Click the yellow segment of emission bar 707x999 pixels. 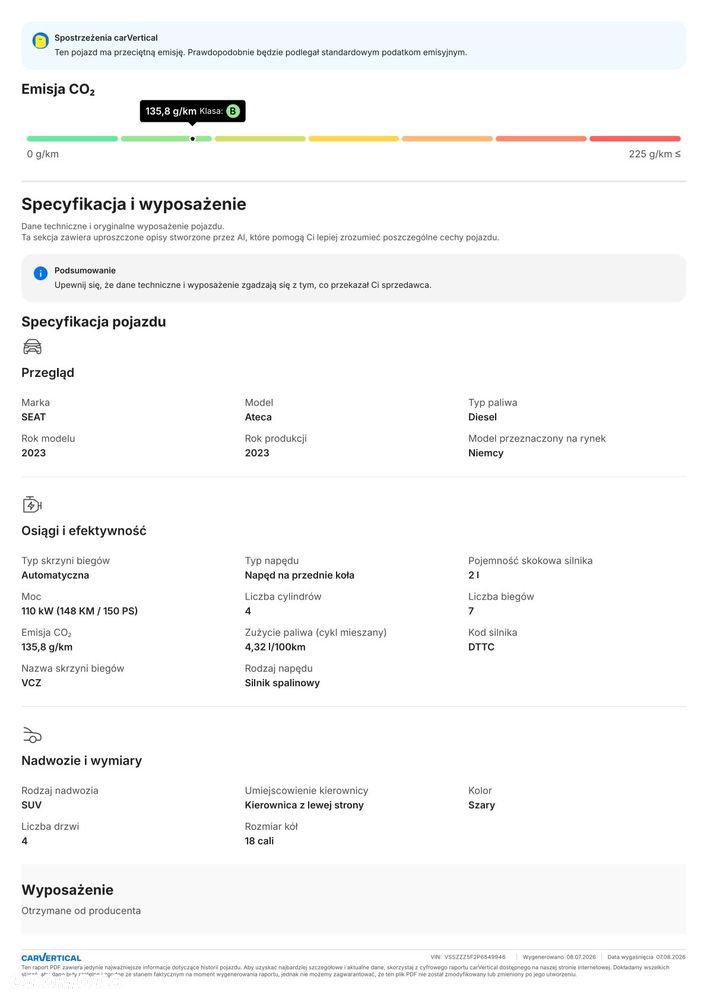(354, 139)
